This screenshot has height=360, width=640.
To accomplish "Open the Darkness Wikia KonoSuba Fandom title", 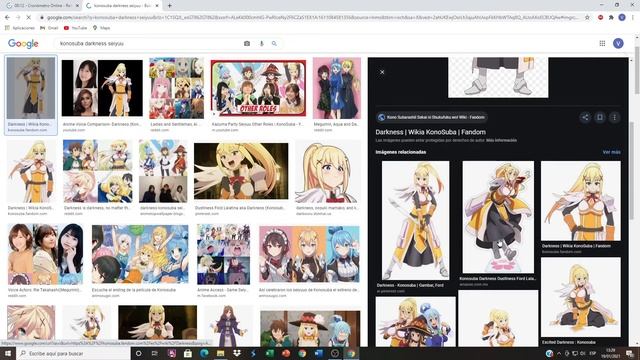I will 431,132.
